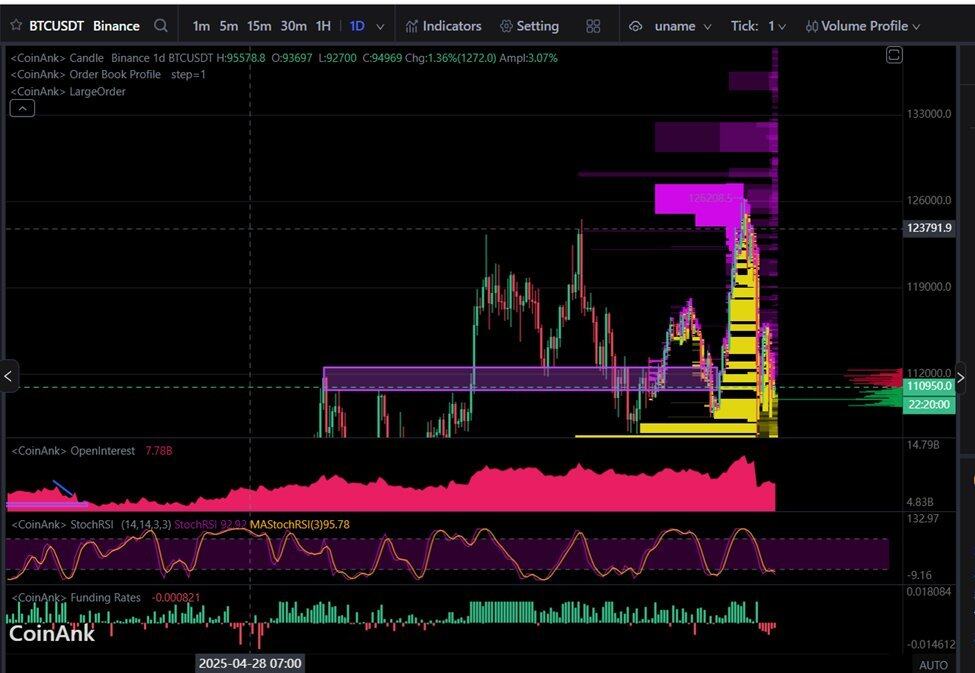Expand the timeframe dropdown next to 1D

[x=380, y=27]
